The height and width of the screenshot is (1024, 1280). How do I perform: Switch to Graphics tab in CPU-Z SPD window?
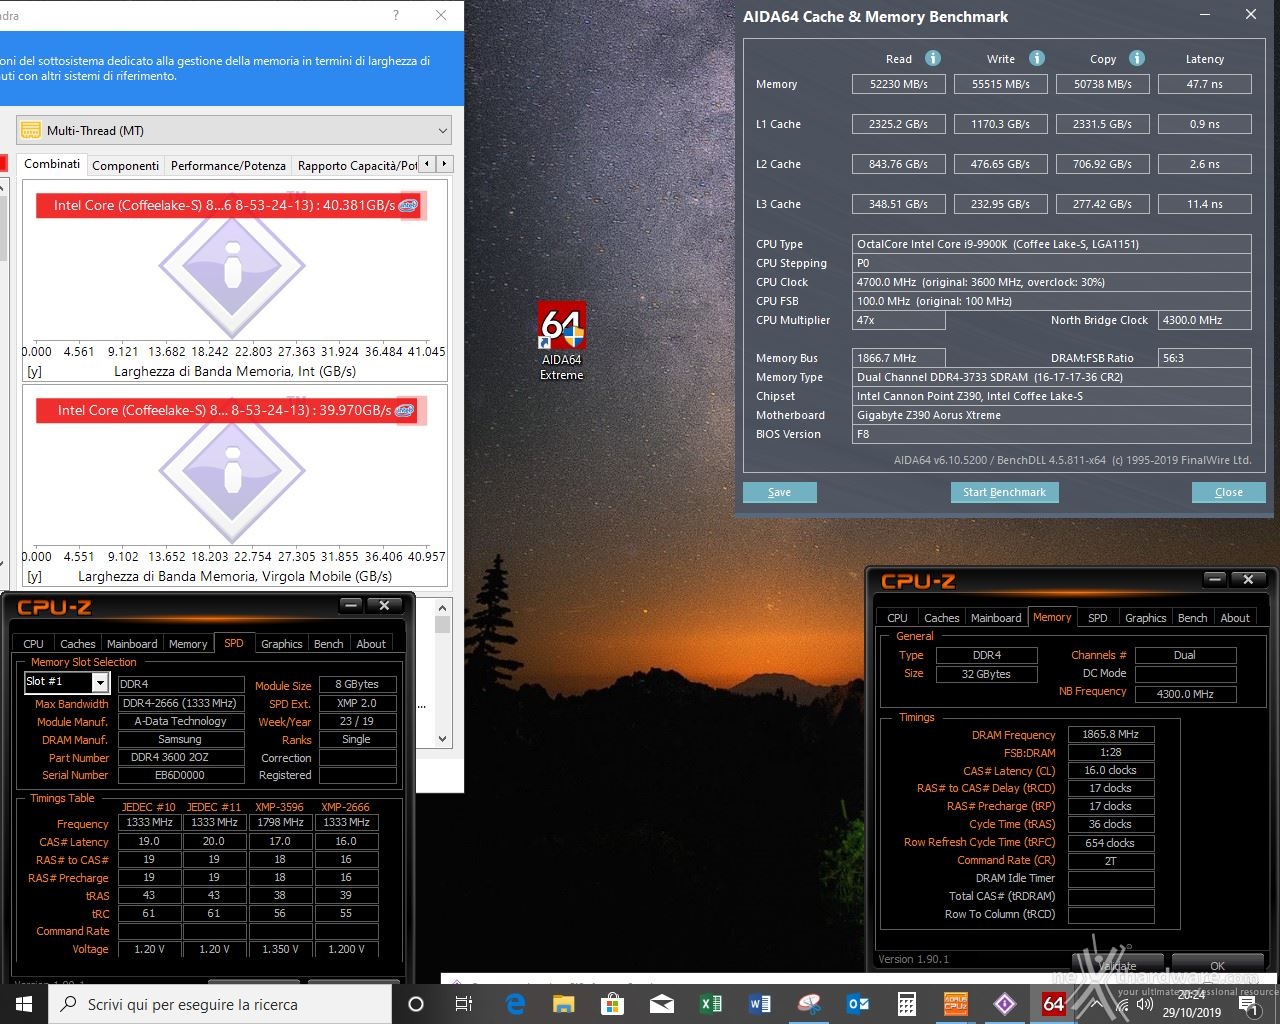point(282,644)
